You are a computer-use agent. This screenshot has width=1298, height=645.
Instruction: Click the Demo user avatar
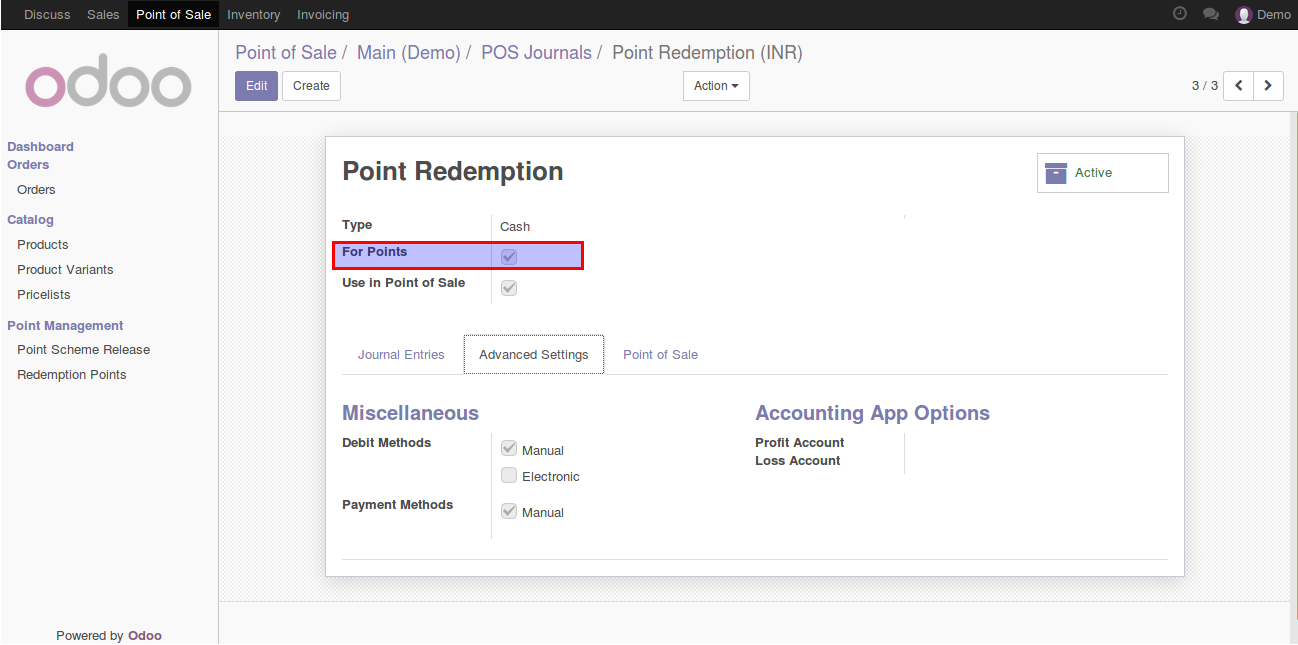[1243, 14]
